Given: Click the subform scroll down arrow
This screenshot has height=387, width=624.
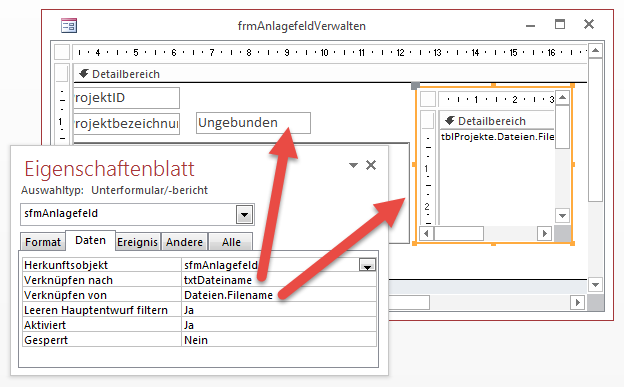Looking at the screenshot, I should [x=562, y=216].
